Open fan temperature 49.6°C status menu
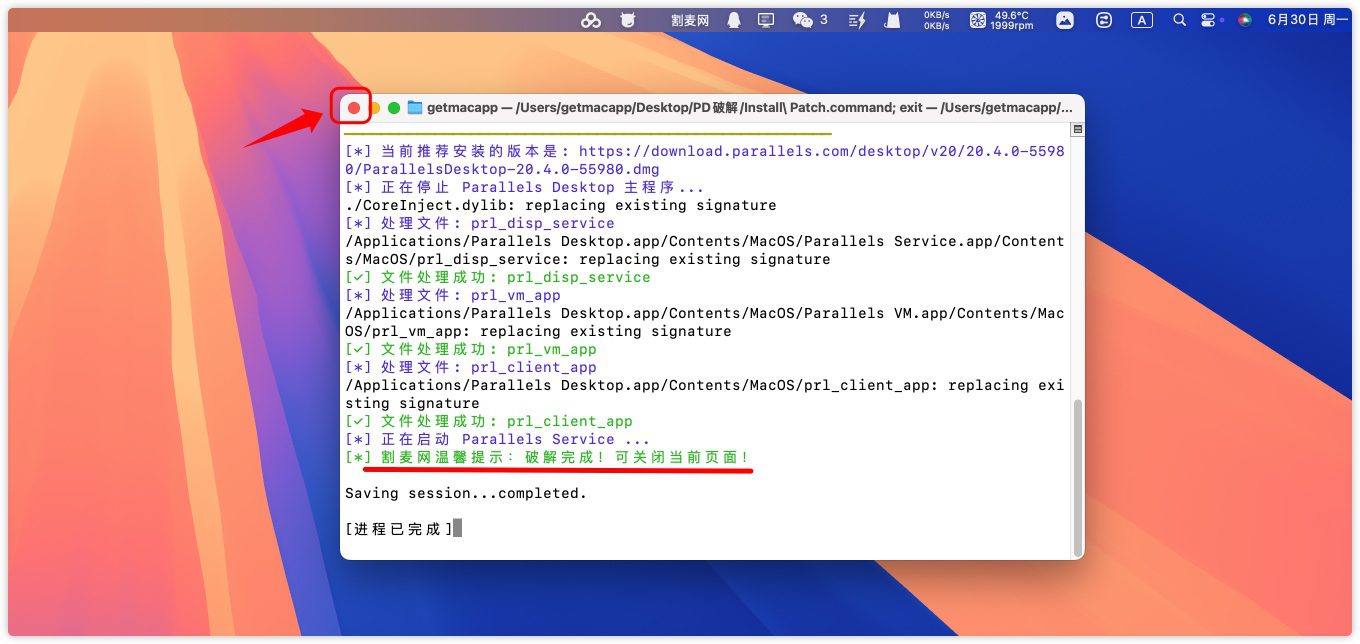The height and width of the screenshot is (644, 1360). point(1002,20)
